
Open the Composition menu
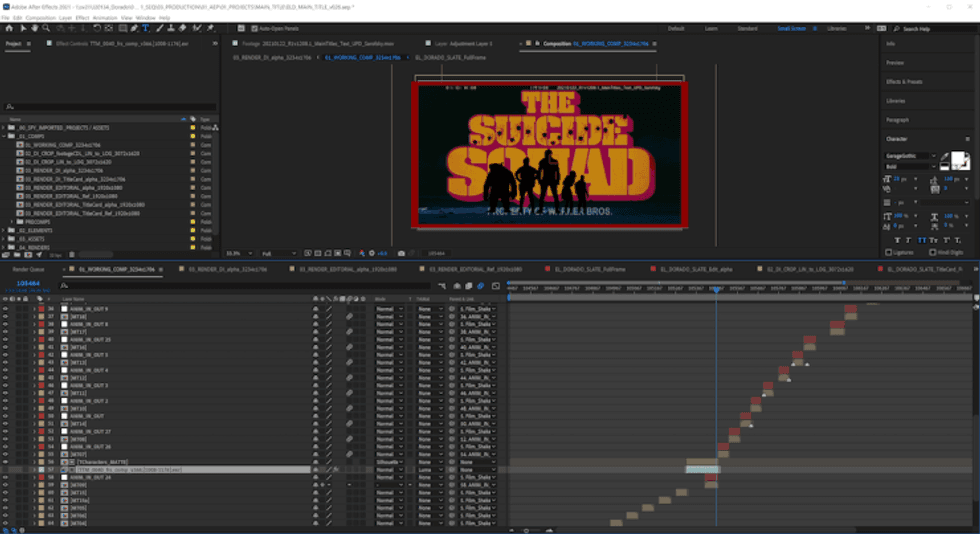40,18
